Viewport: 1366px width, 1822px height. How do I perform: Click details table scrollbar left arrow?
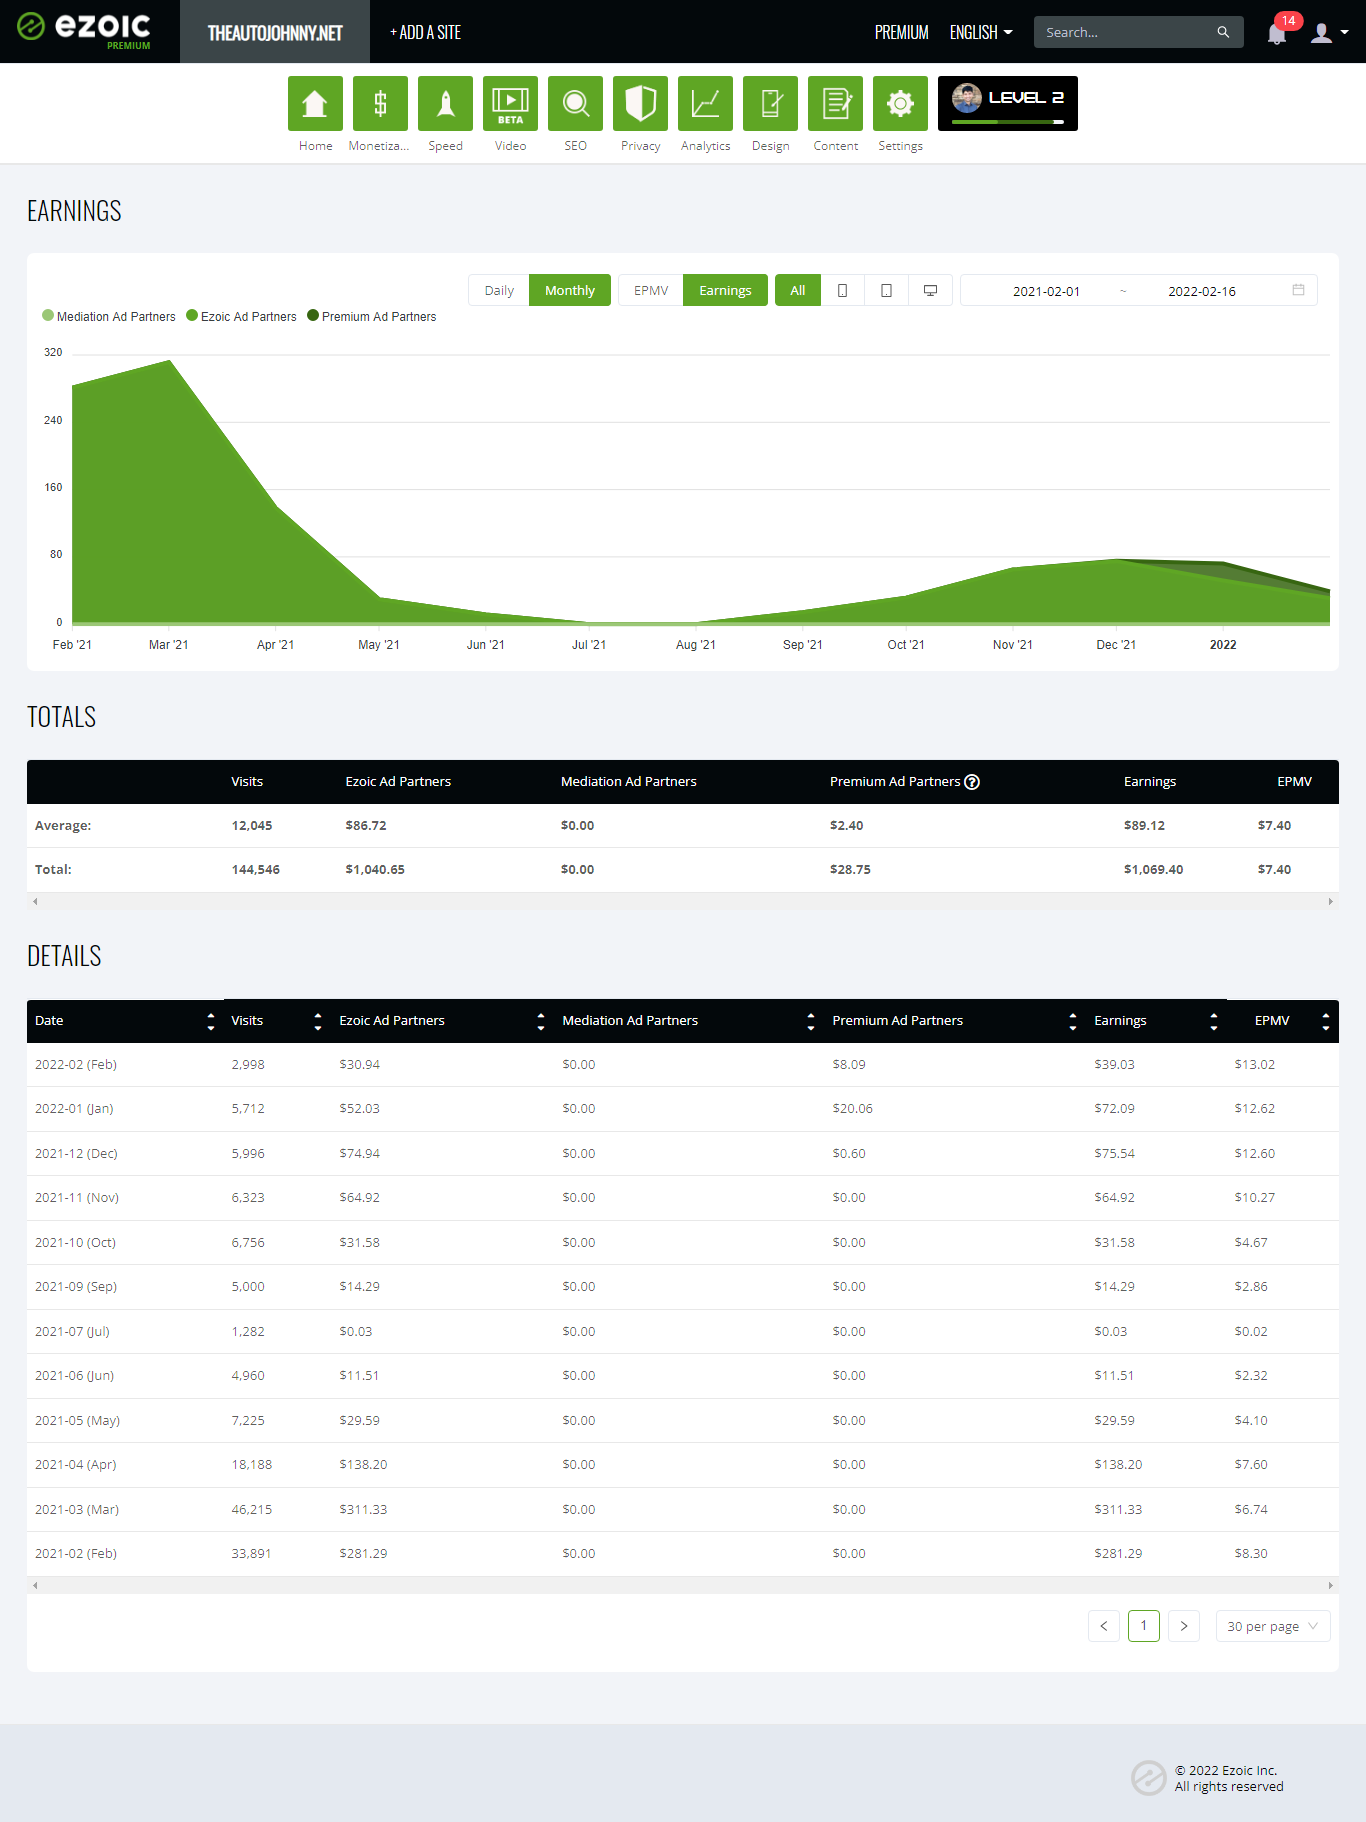[x=35, y=1585]
